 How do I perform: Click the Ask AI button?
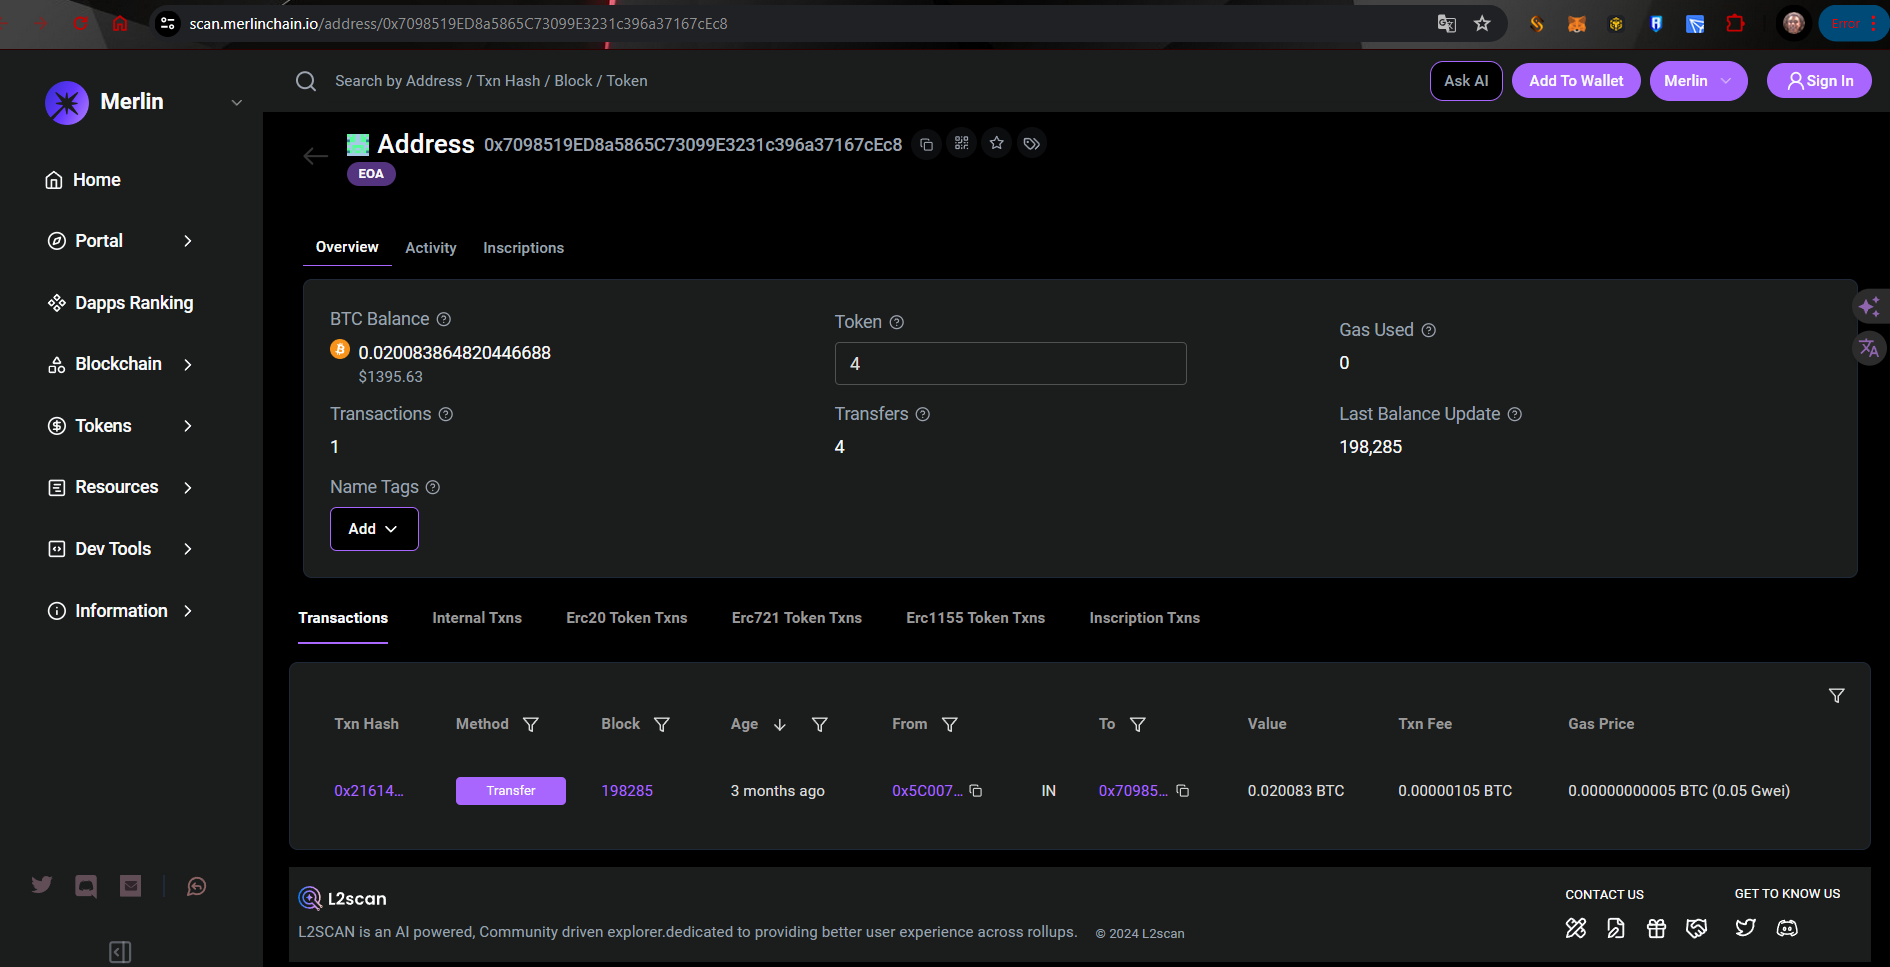[1466, 81]
